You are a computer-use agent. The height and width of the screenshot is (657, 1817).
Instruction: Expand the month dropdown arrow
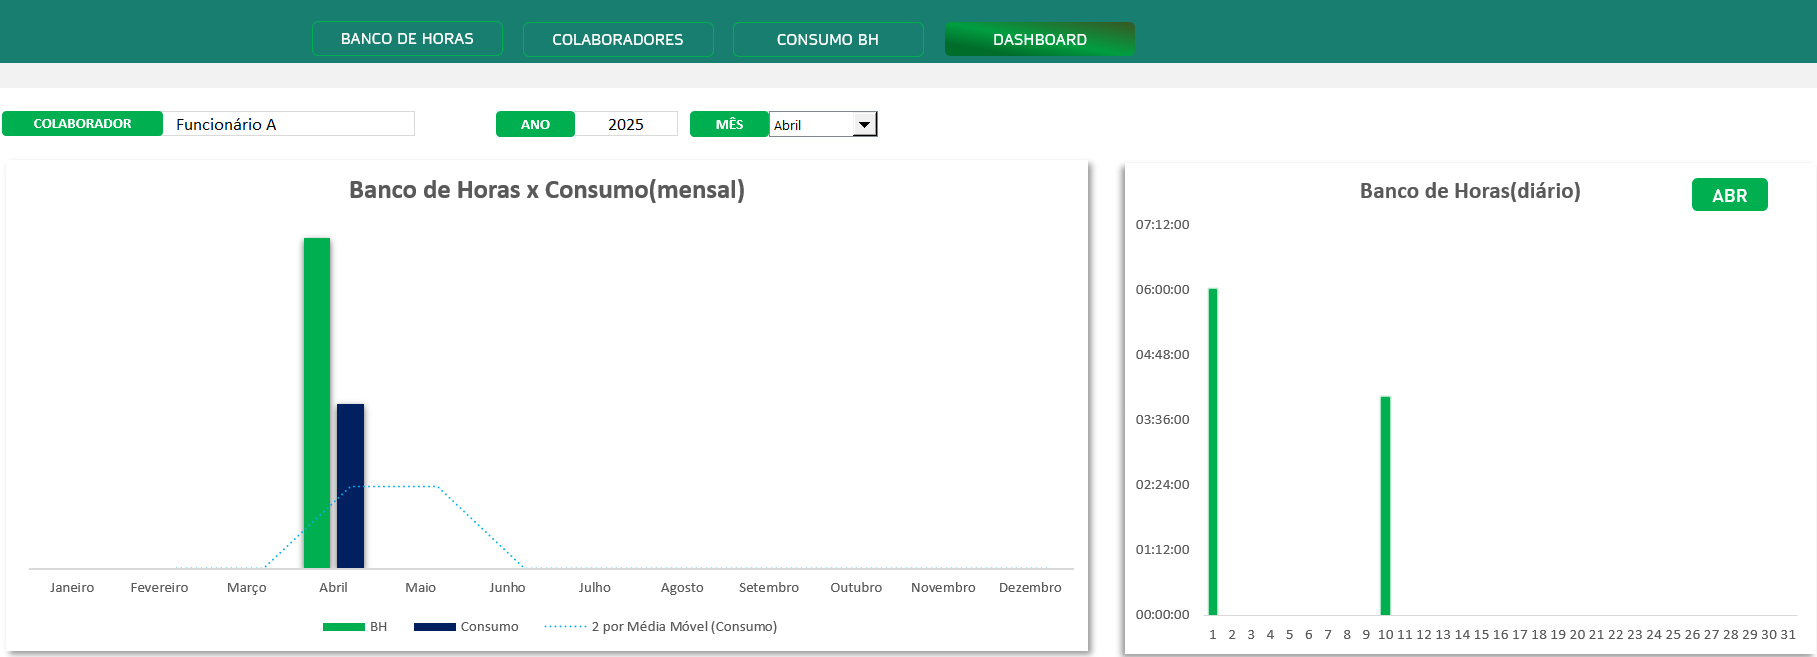point(864,125)
